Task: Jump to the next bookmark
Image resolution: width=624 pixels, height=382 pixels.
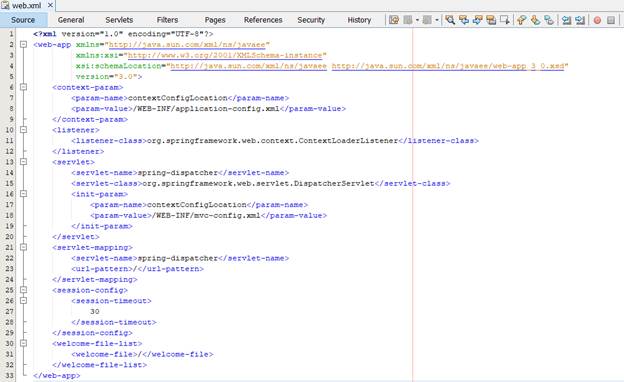Action: pyautogui.click(x=535, y=20)
